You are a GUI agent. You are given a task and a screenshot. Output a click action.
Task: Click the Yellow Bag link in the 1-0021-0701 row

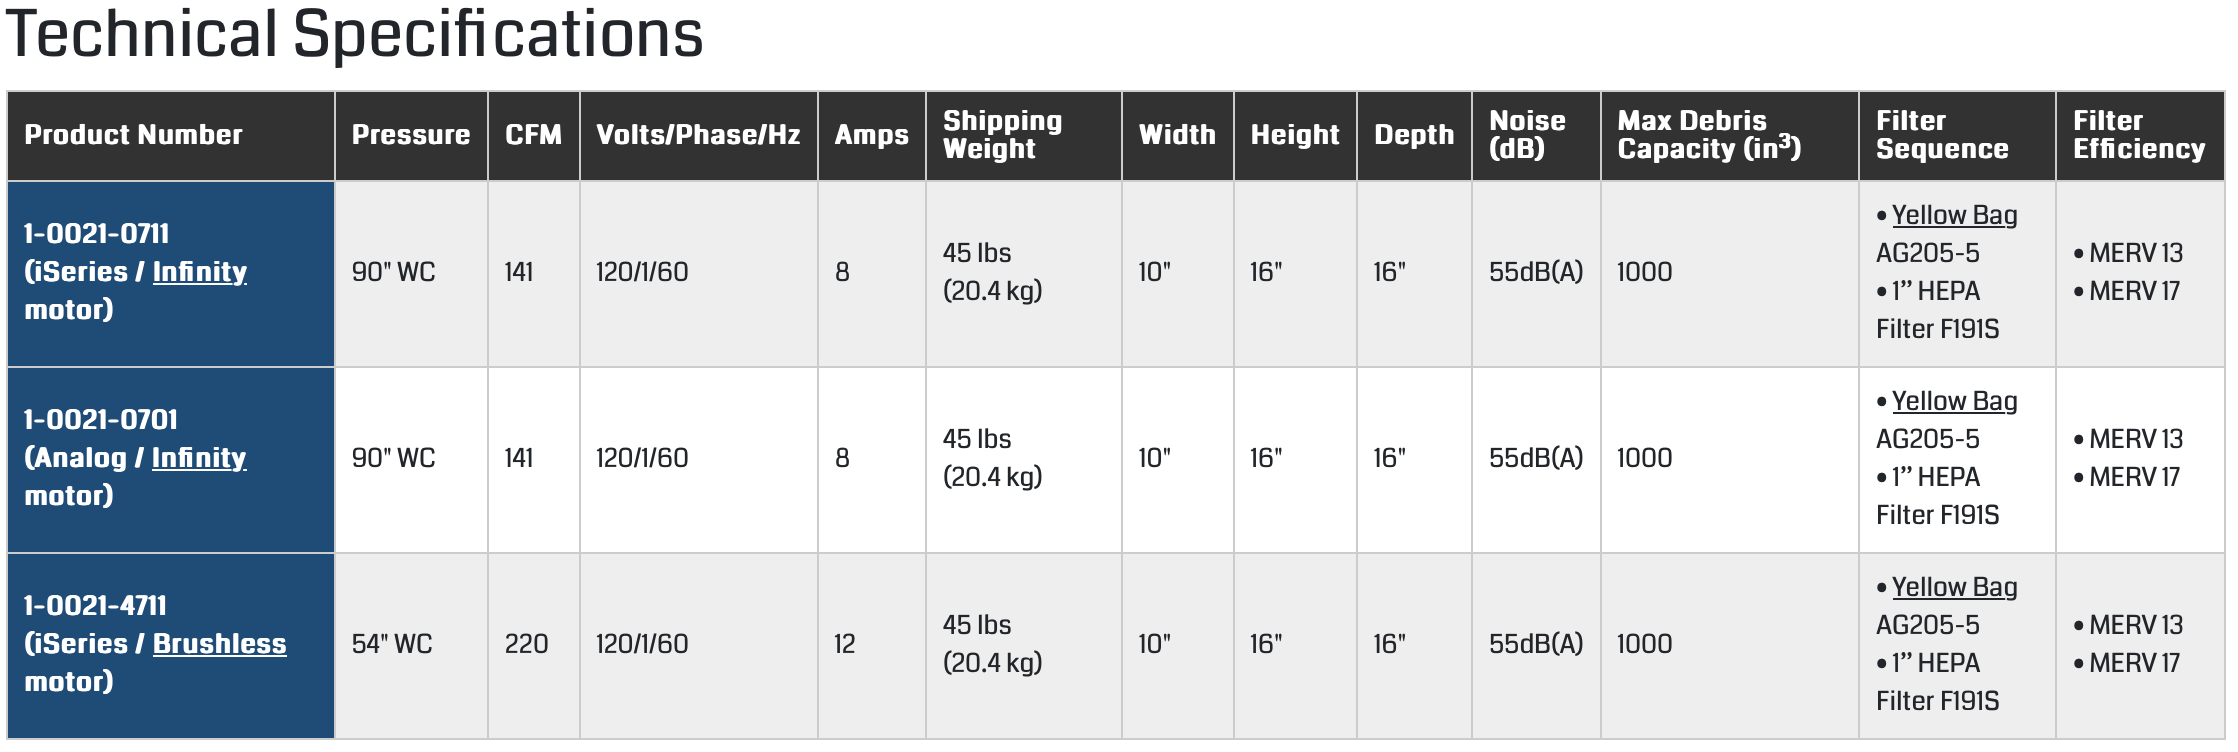click(x=1954, y=402)
